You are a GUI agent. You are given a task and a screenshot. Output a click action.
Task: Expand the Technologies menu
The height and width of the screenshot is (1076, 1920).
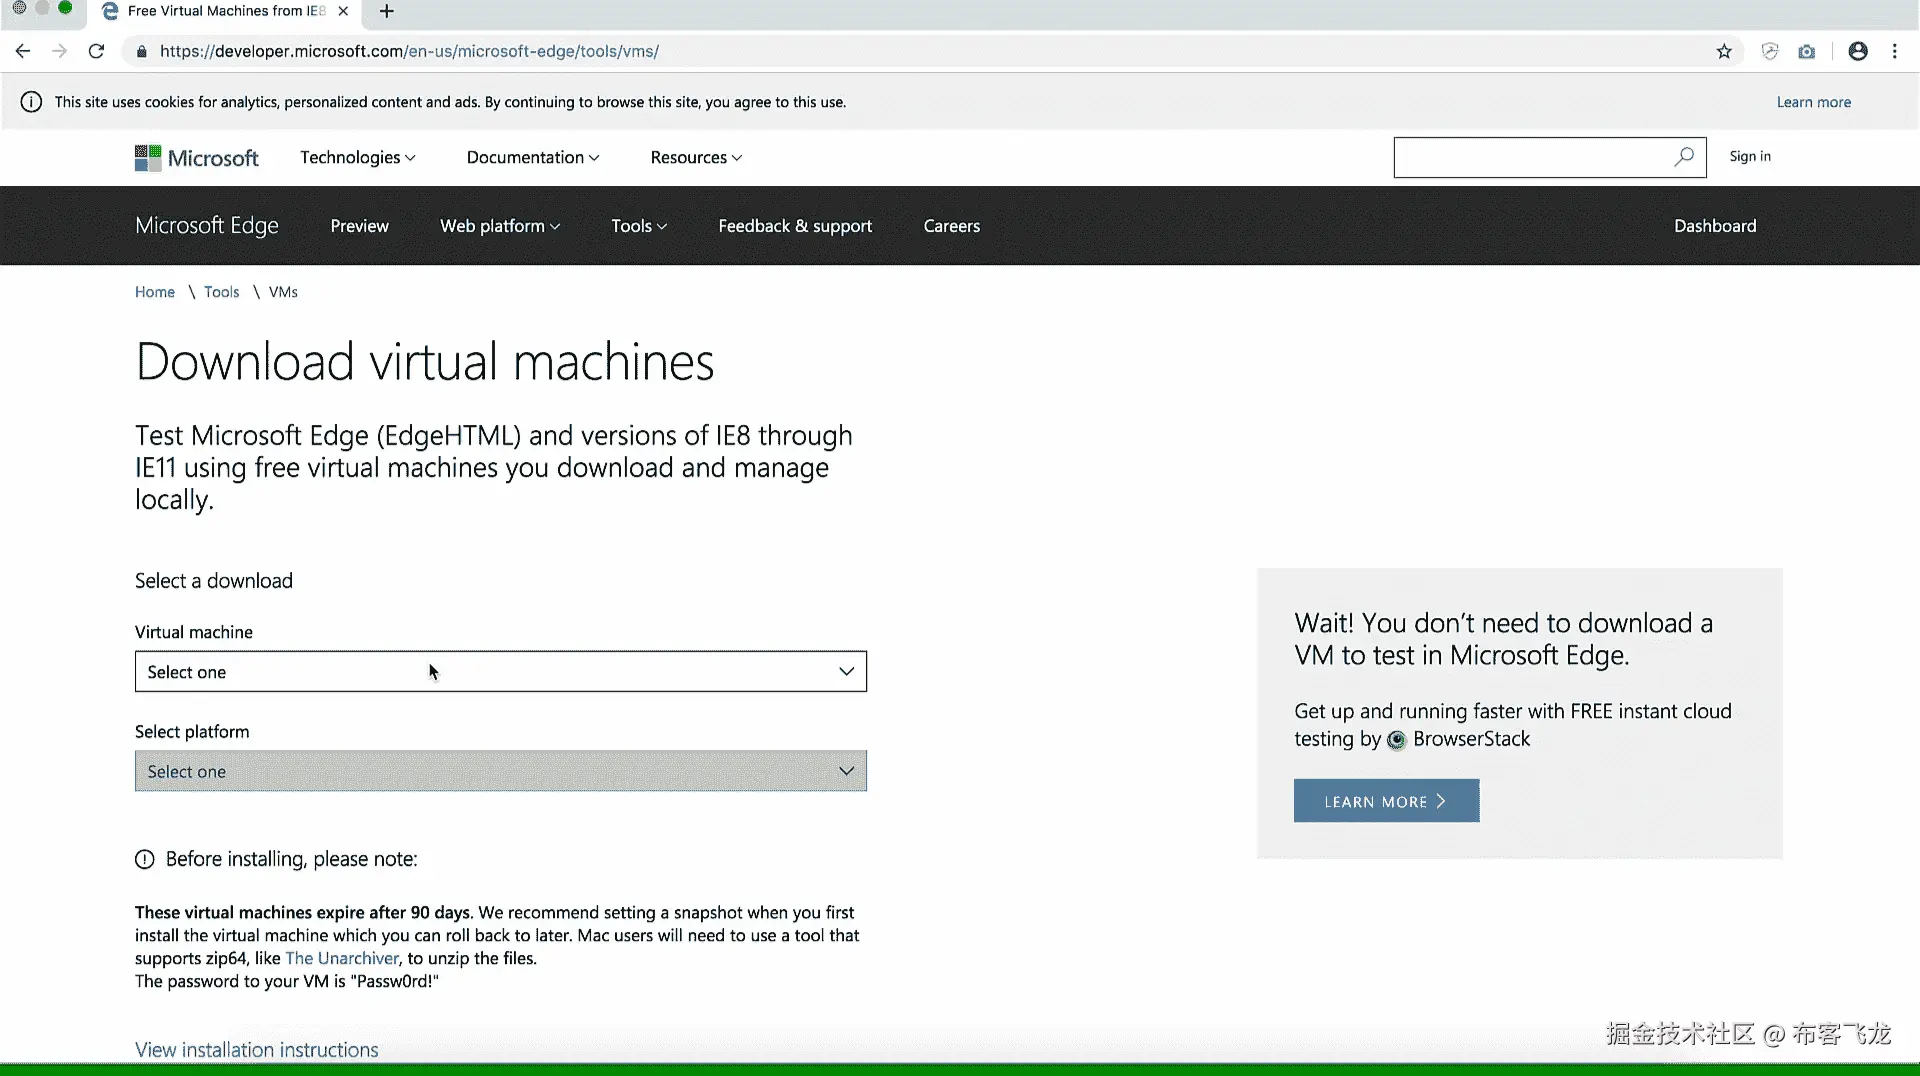(358, 157)
